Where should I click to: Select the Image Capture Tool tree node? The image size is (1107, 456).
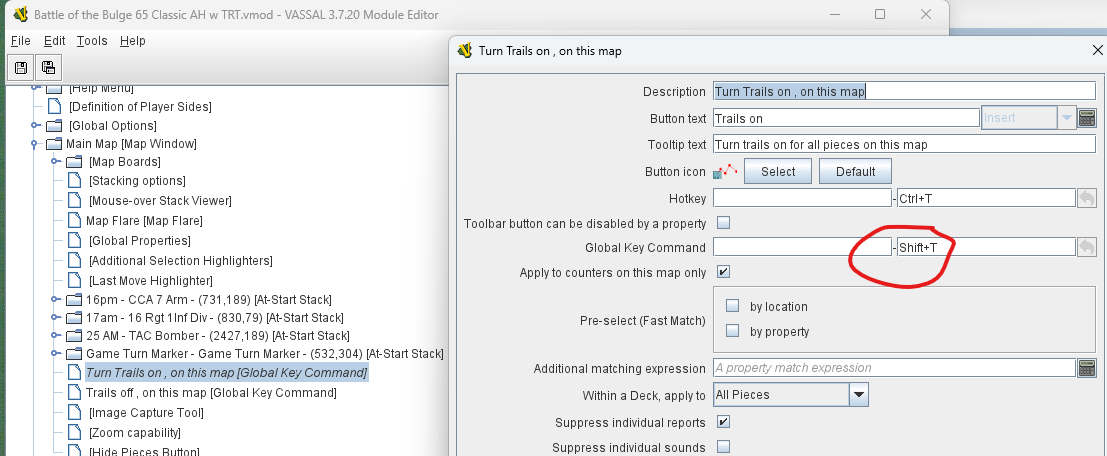click(x=146, y=412)
